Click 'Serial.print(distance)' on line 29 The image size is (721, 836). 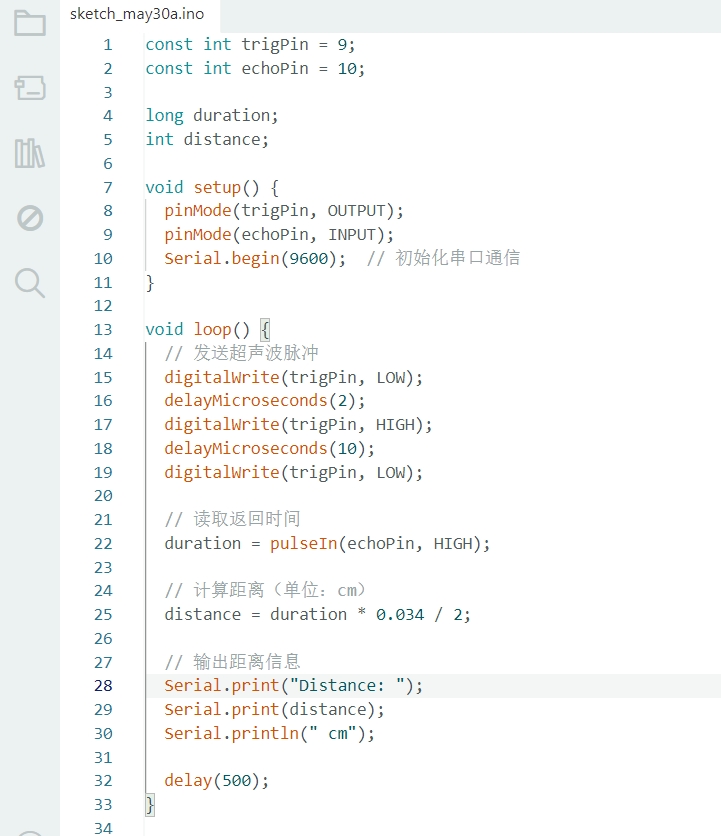(270, 710)
